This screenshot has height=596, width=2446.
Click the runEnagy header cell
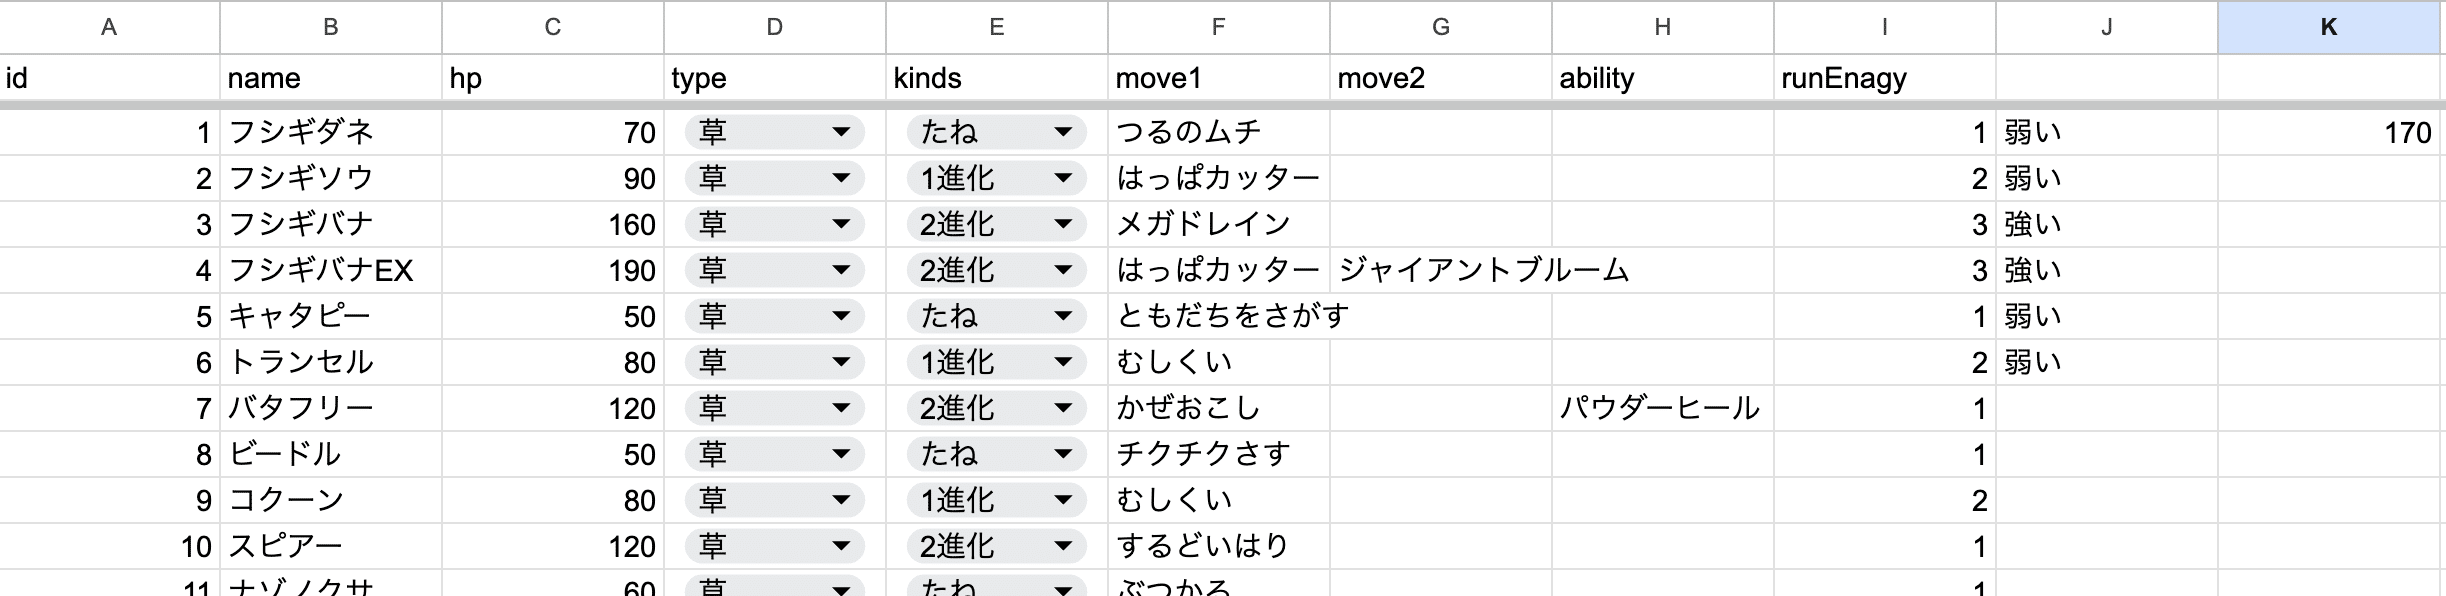tap(1884, 78)
